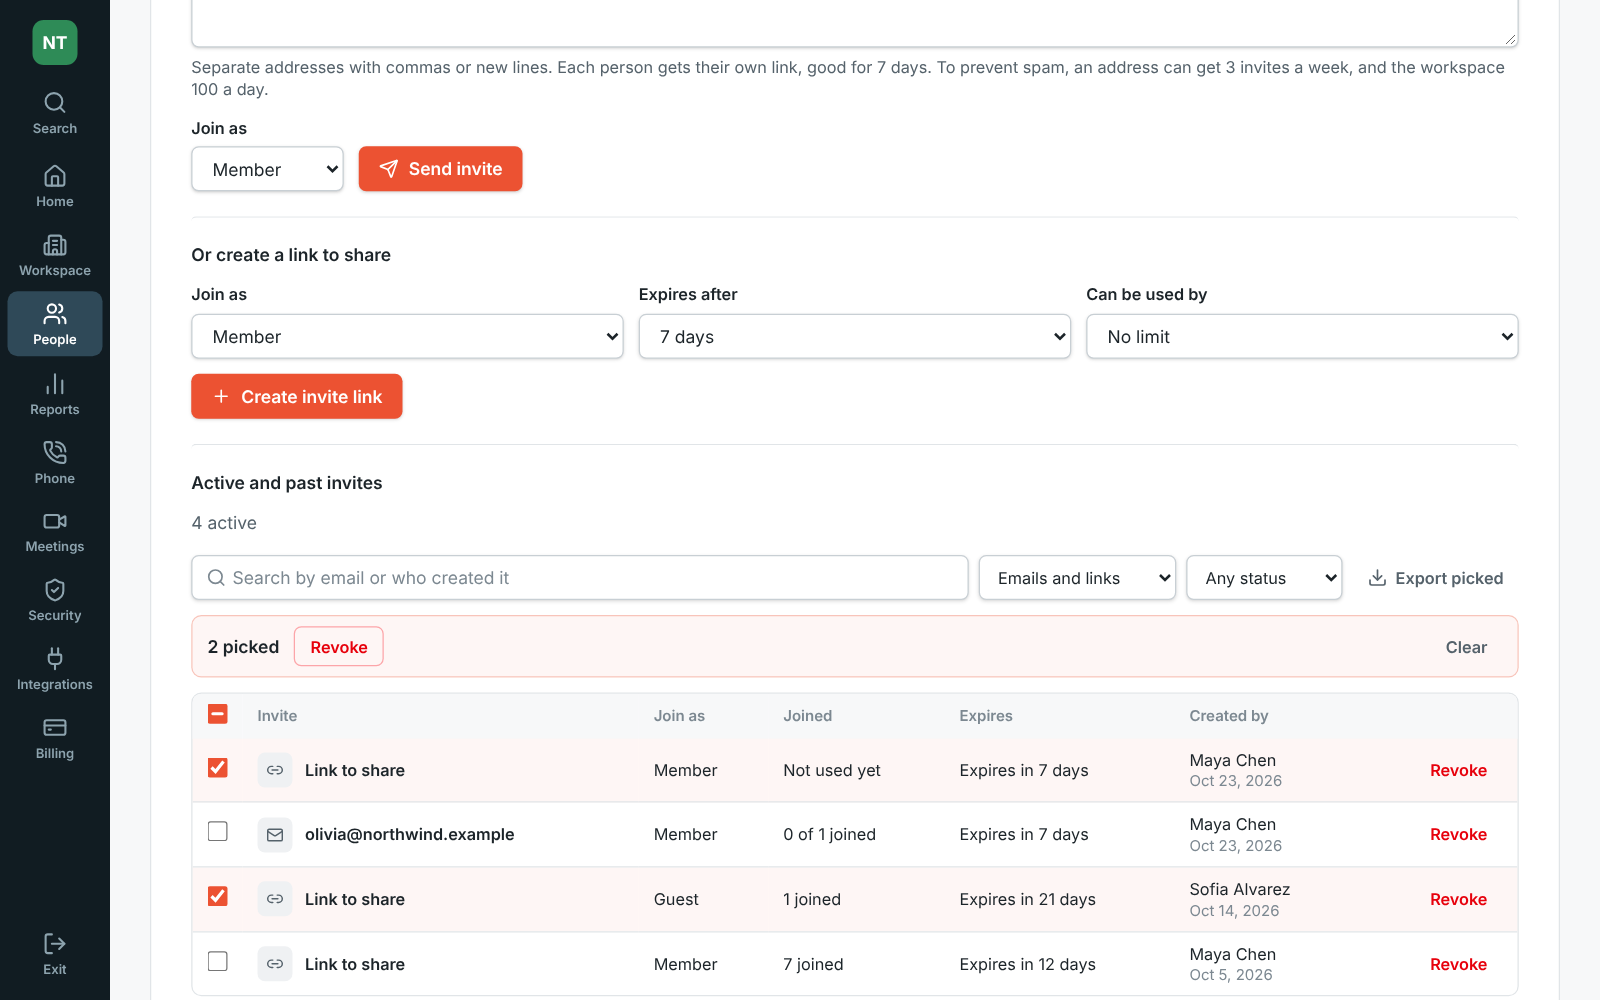Open Integrations section
The image size is (1600, 1000).
pos(55,670)
